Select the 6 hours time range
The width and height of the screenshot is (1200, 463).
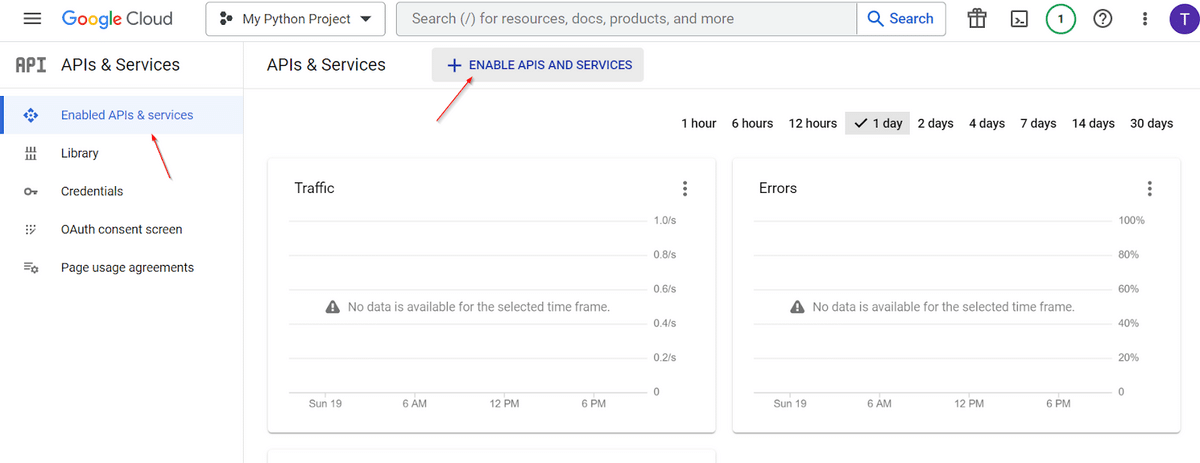point(752,123)
